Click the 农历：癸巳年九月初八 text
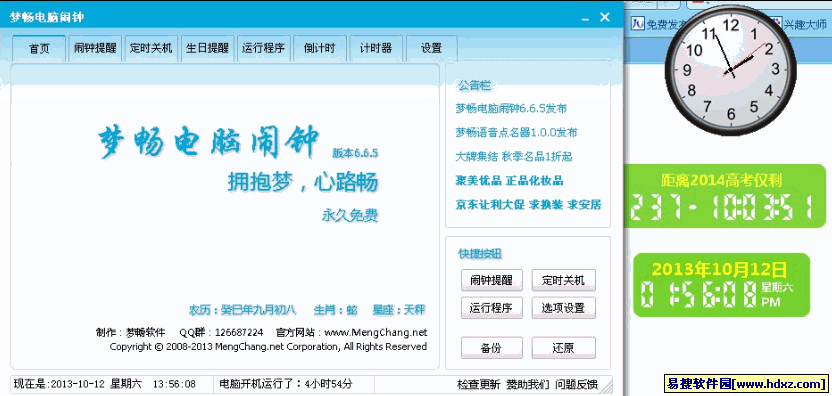832x396 pixels. click(x=242, y=310)
